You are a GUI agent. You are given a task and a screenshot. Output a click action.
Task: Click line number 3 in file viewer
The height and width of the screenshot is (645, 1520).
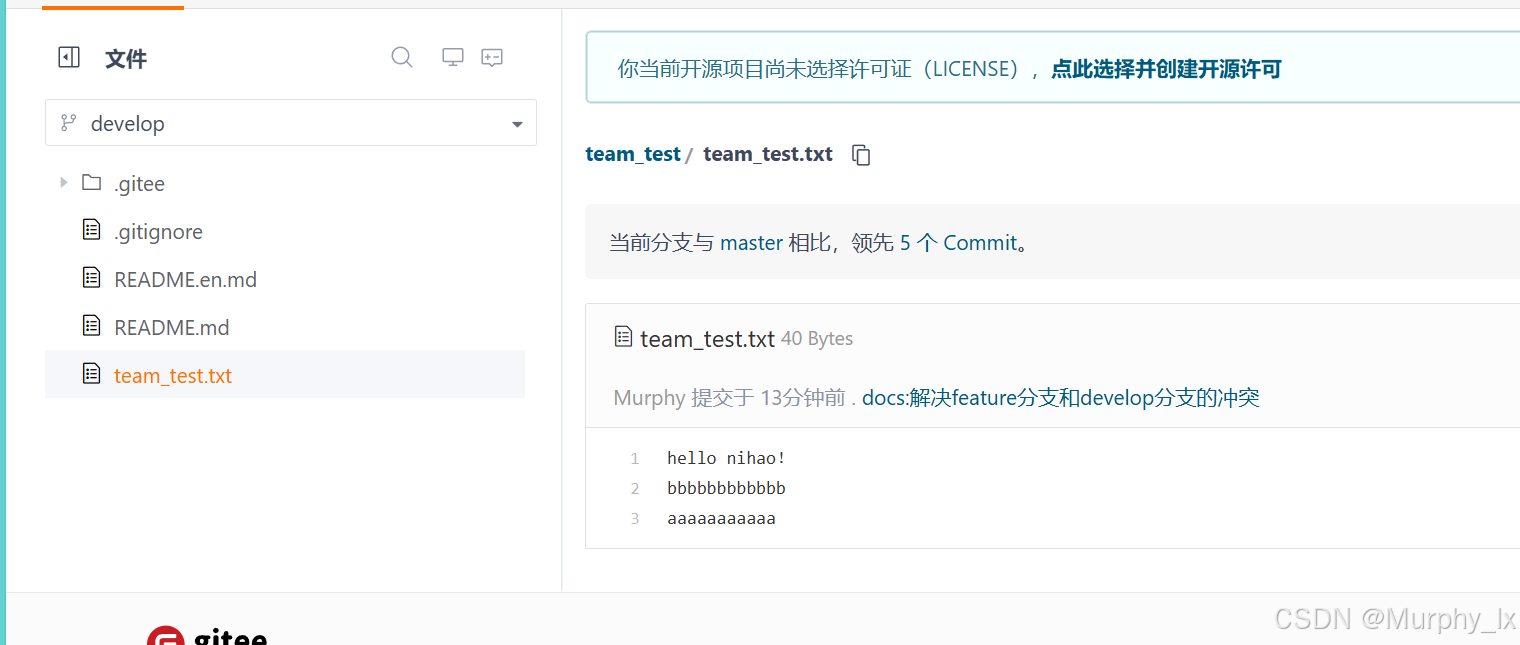point(634,519)
